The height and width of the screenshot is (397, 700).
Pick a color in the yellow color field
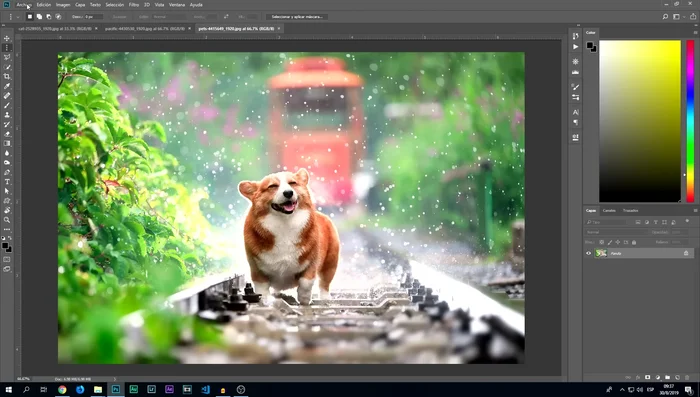[640, 121]
